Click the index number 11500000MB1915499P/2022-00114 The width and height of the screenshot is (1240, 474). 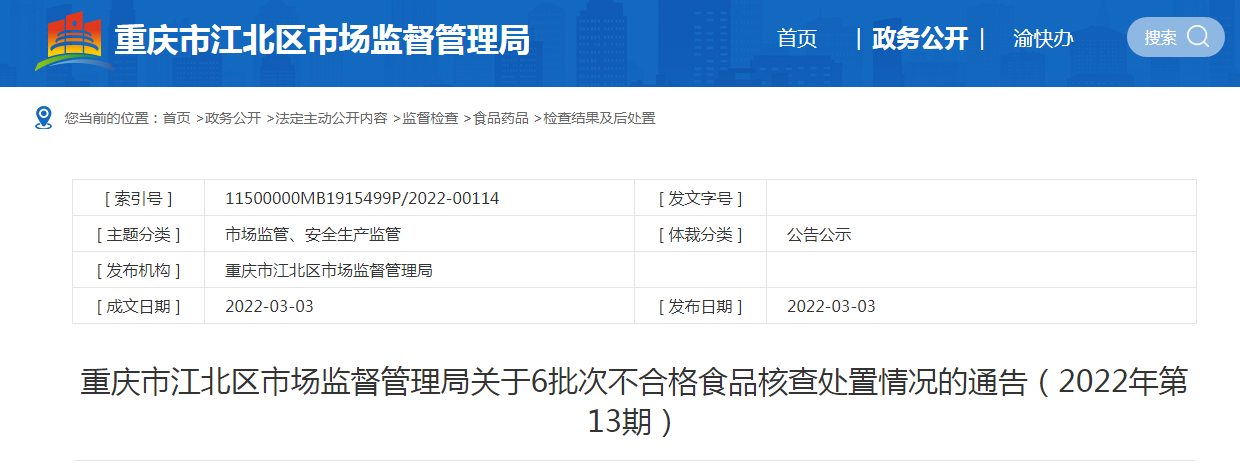[x=362, y=198]
